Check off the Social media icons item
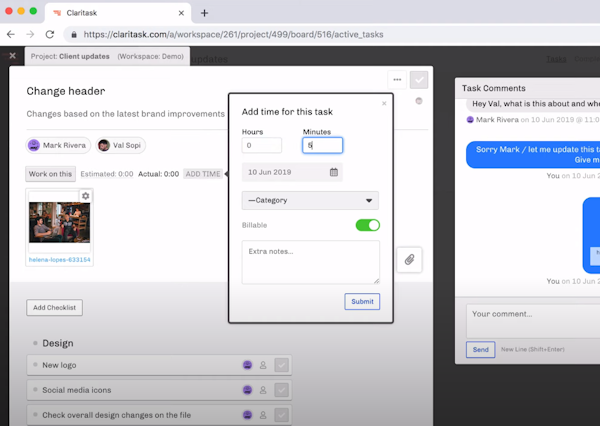 [282, 390]
